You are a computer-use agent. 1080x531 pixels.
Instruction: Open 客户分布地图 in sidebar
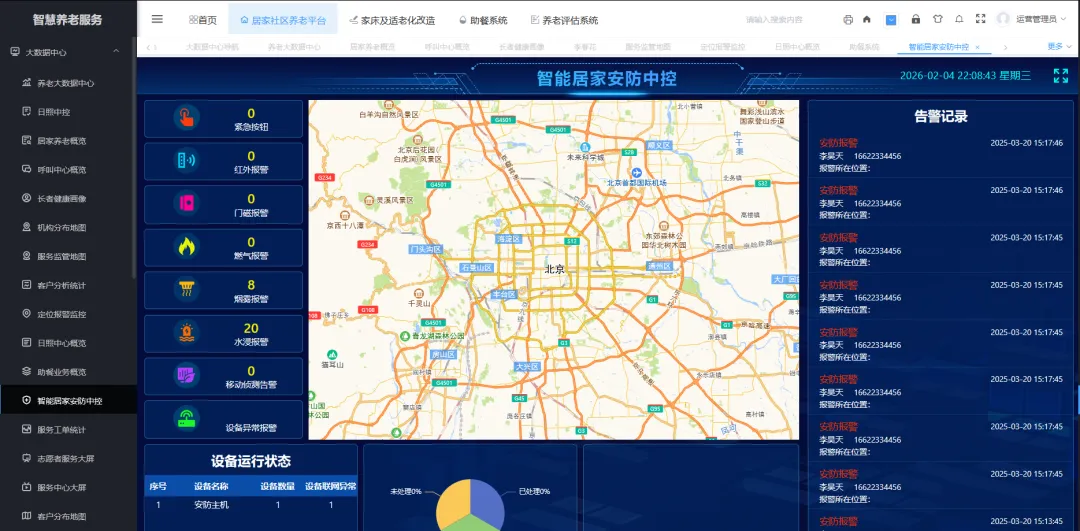click(x=69, y=516)
